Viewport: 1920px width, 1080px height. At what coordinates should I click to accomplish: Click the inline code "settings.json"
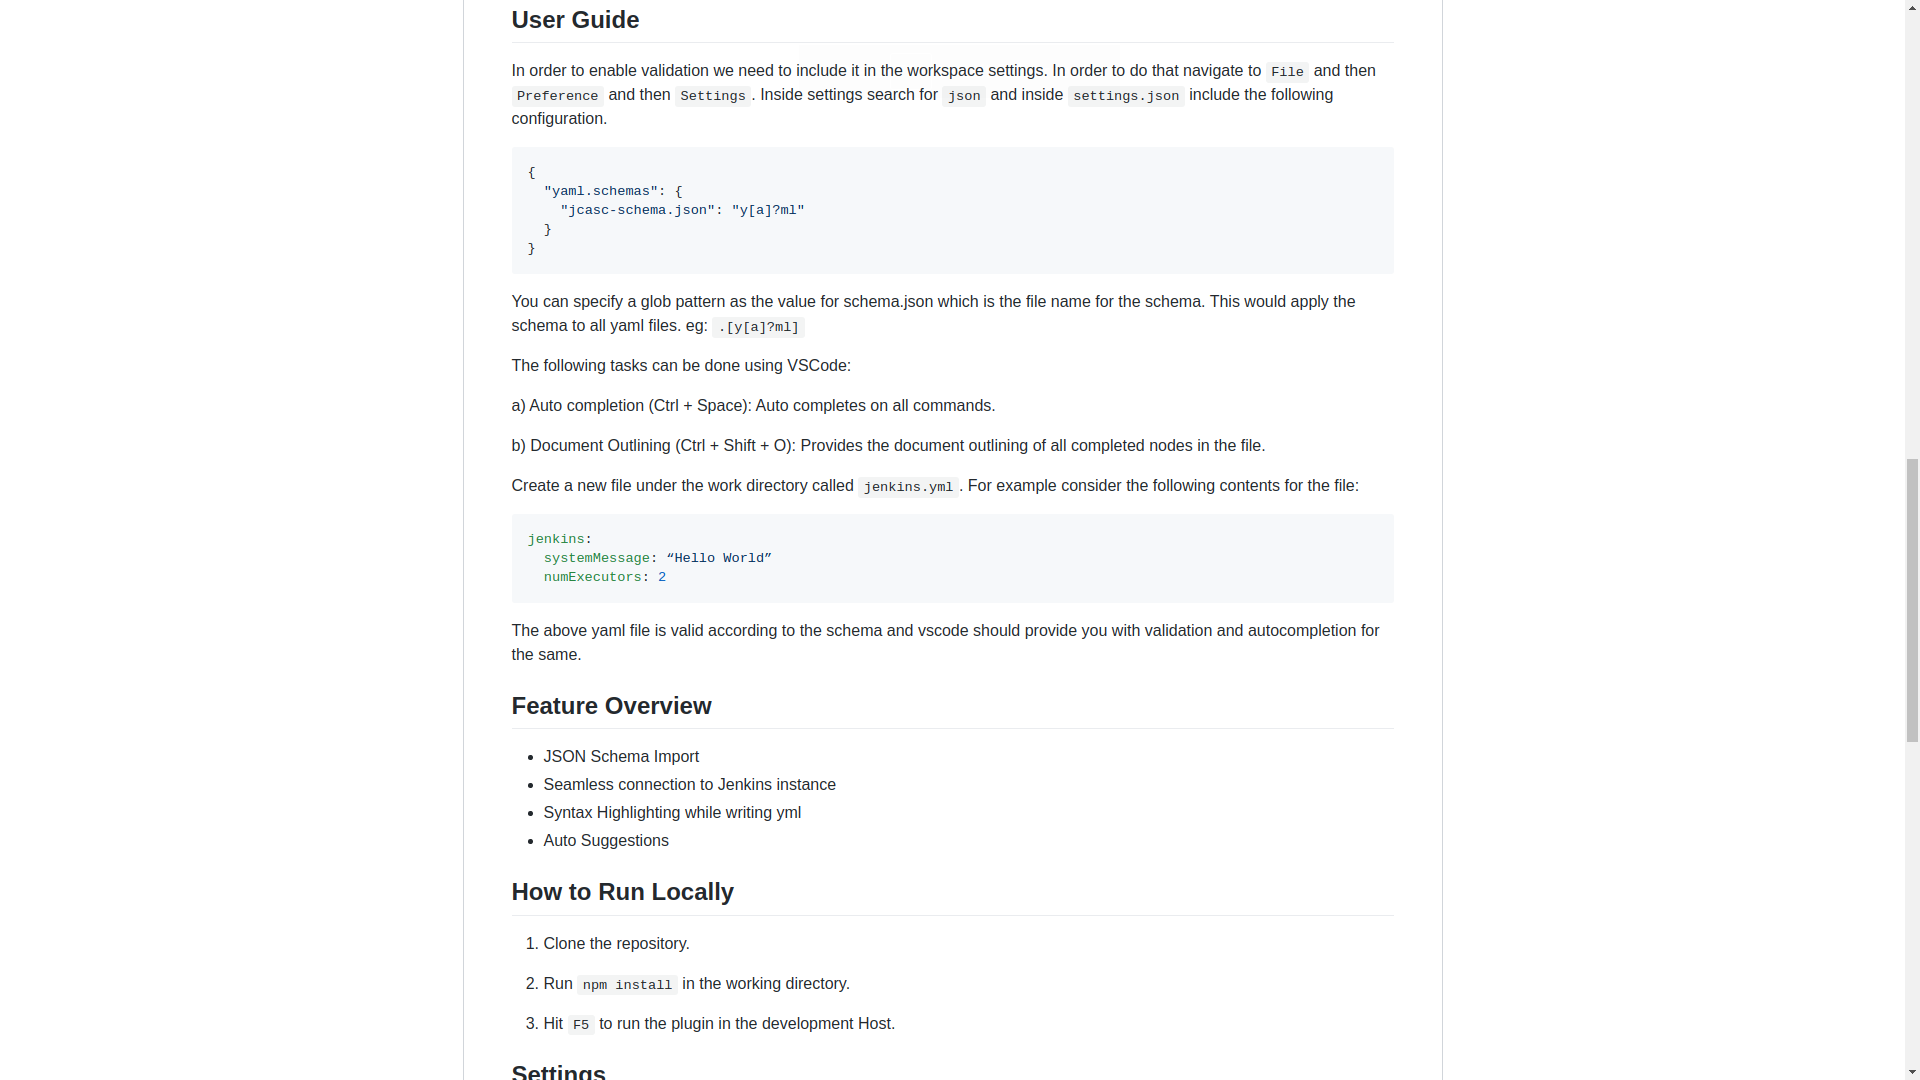(x=1125, y=96)
